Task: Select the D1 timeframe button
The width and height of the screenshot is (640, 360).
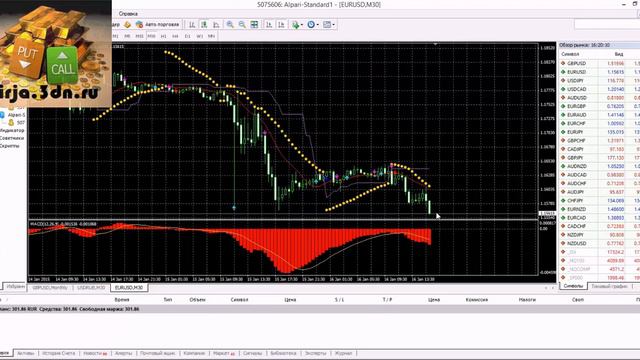Action: (187, 36)
